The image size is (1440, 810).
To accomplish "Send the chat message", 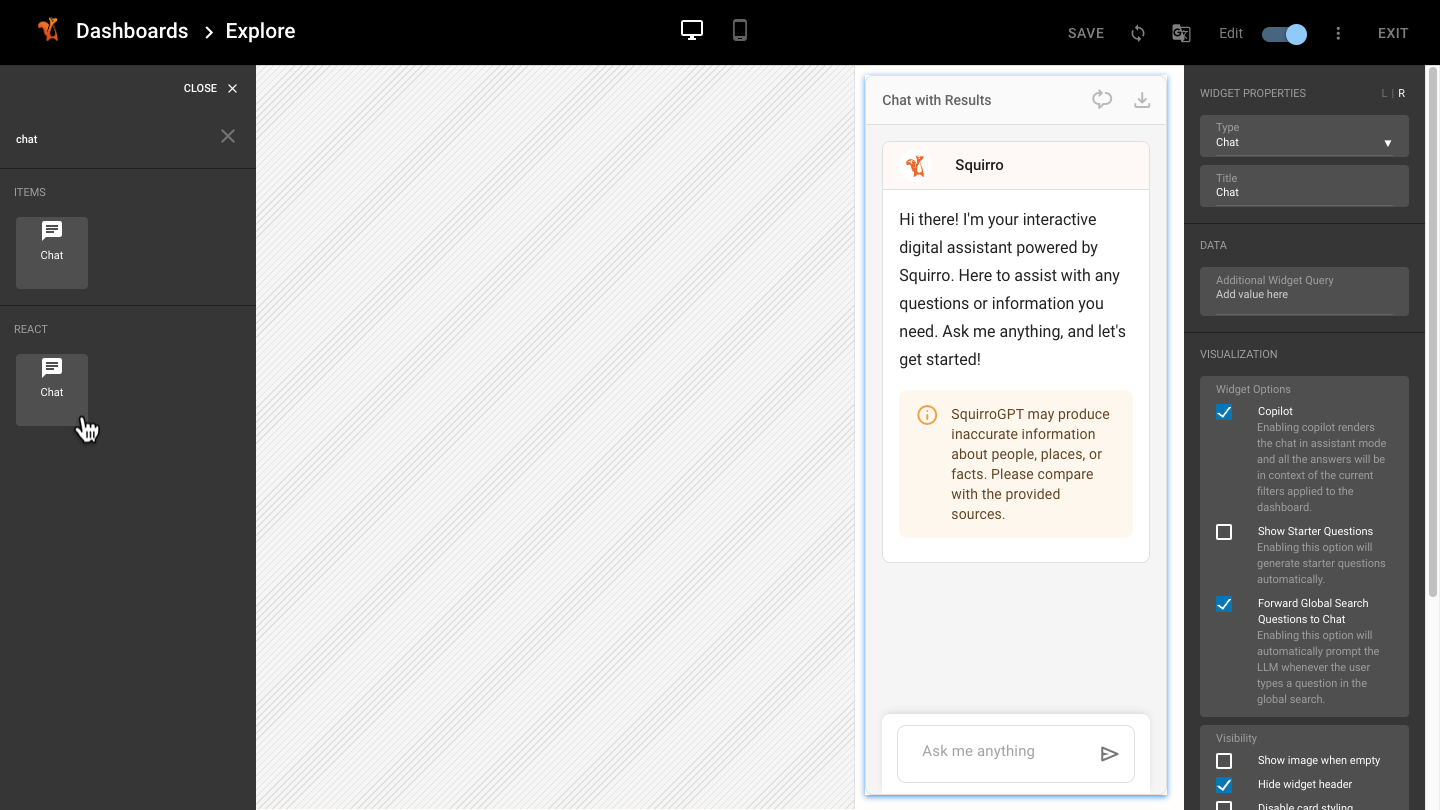I will pyautogui.click(x=1109, y=754).
